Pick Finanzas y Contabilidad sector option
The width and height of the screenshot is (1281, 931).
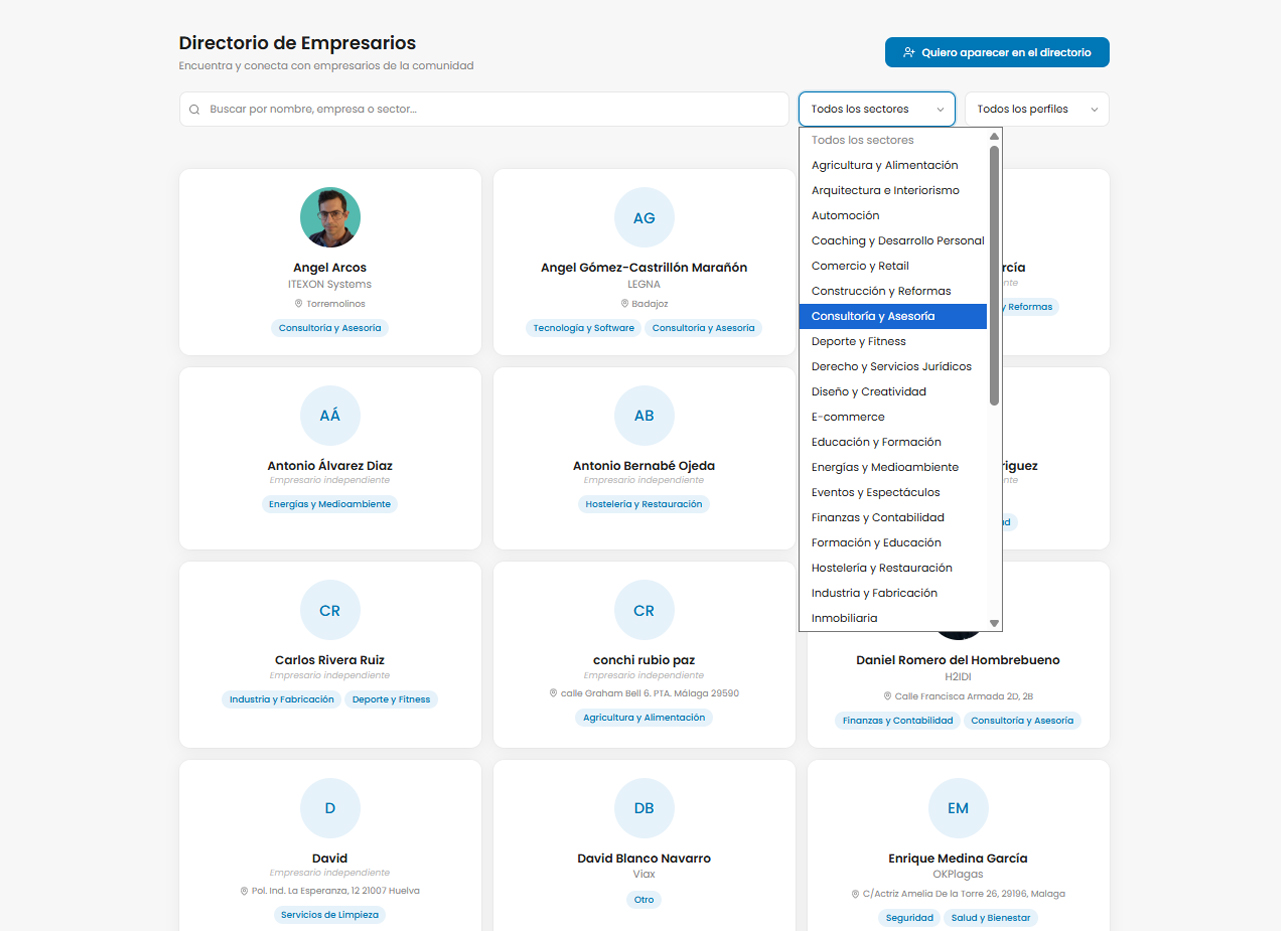[x=877, y=517]
